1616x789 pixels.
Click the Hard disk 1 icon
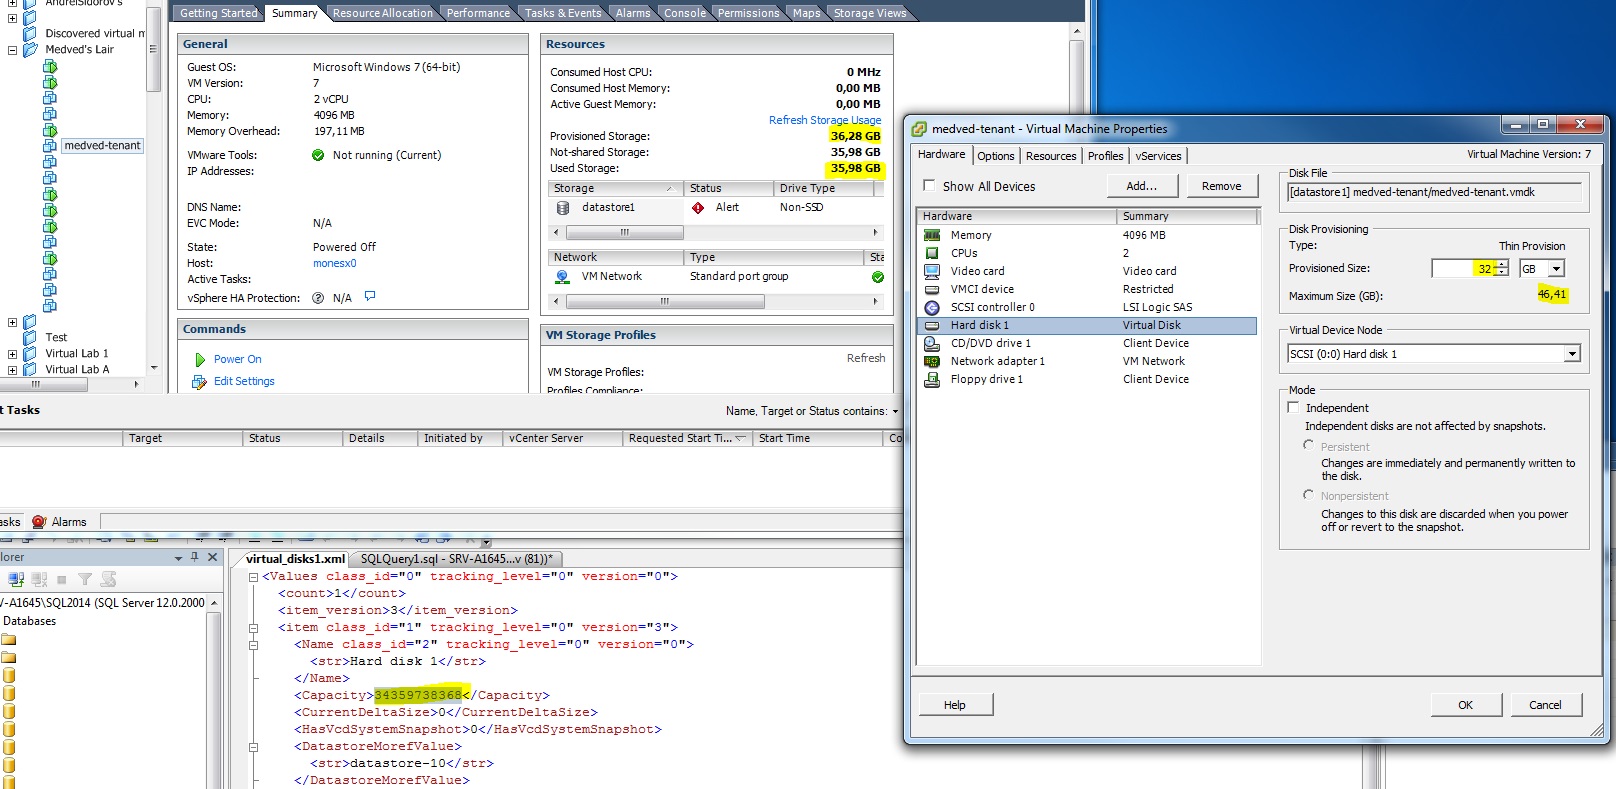point(932,325)
